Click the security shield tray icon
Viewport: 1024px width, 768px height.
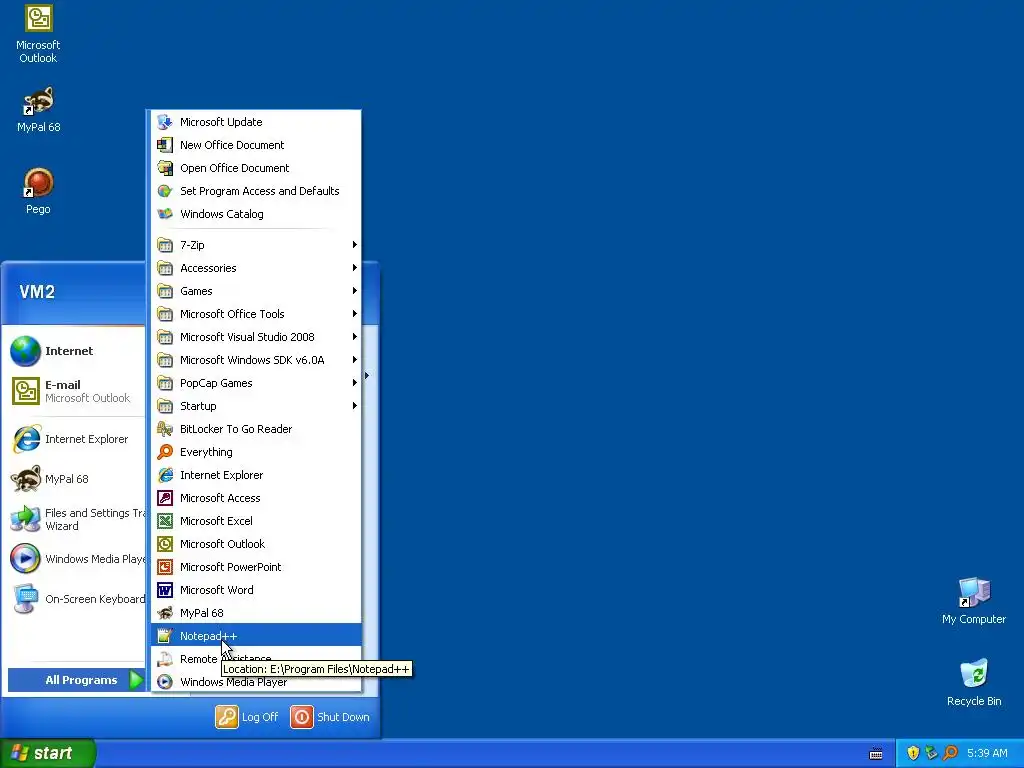click(x=913, y=753)
